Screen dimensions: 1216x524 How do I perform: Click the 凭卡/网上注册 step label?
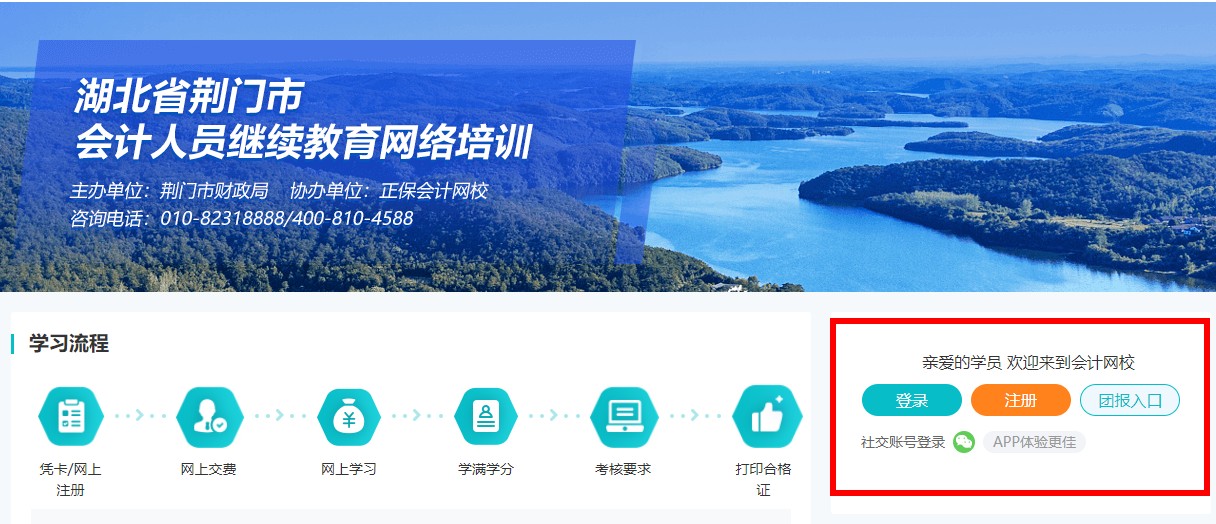70,479
